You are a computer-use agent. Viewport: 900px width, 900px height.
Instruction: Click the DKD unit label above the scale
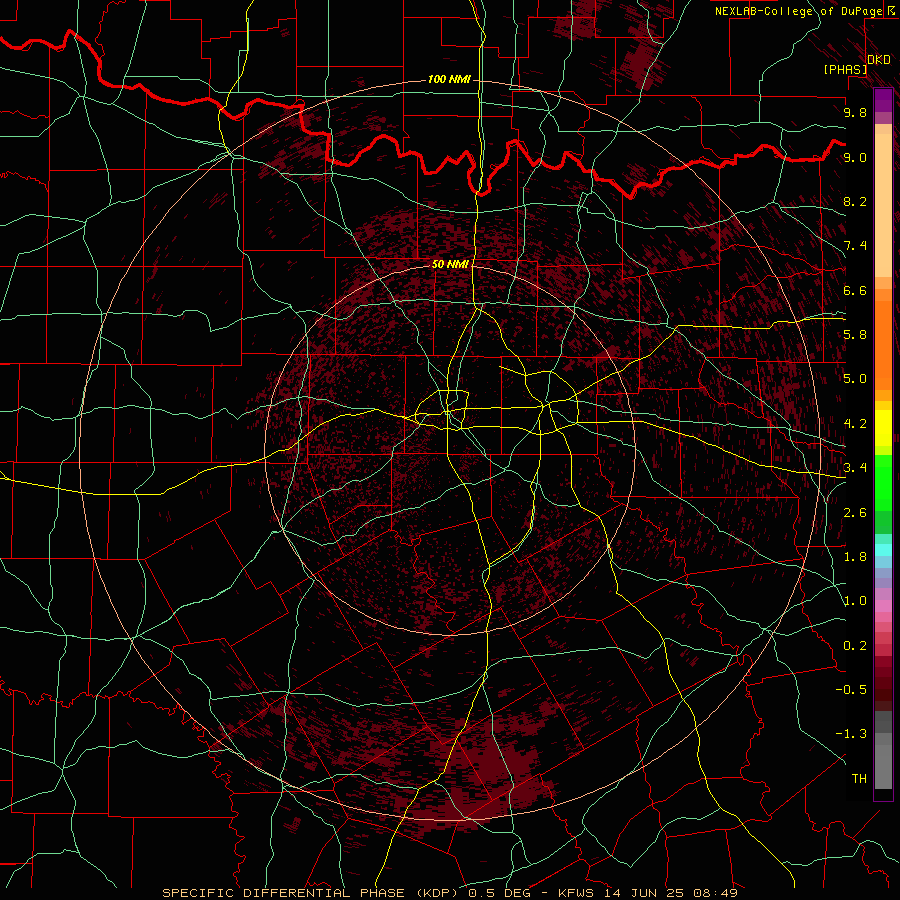coord(879,60)
